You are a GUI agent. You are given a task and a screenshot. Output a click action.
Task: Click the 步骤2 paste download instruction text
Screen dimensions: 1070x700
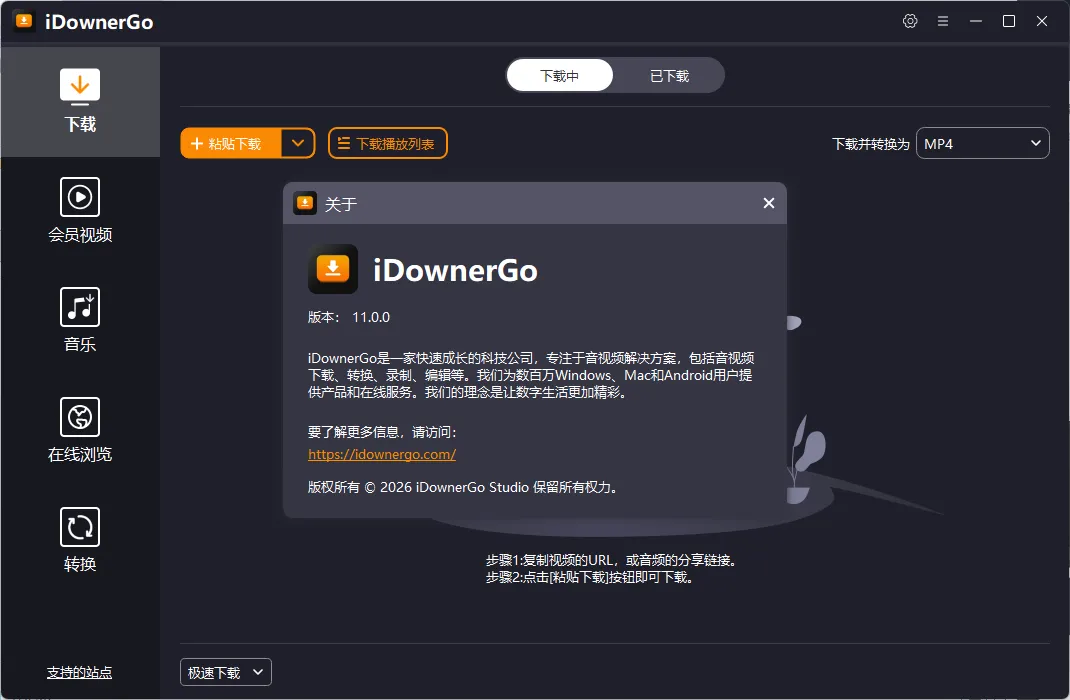tap(590, 577)
